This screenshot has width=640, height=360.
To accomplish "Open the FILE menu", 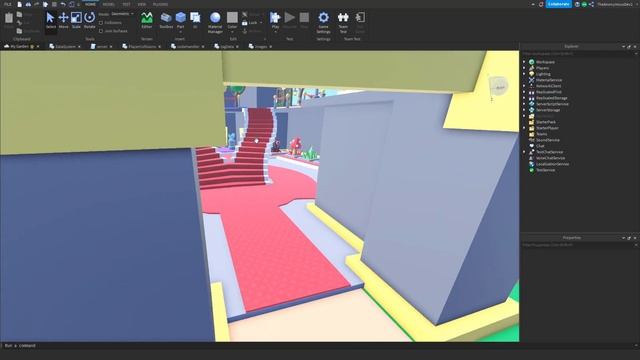I will pos(7,4).
